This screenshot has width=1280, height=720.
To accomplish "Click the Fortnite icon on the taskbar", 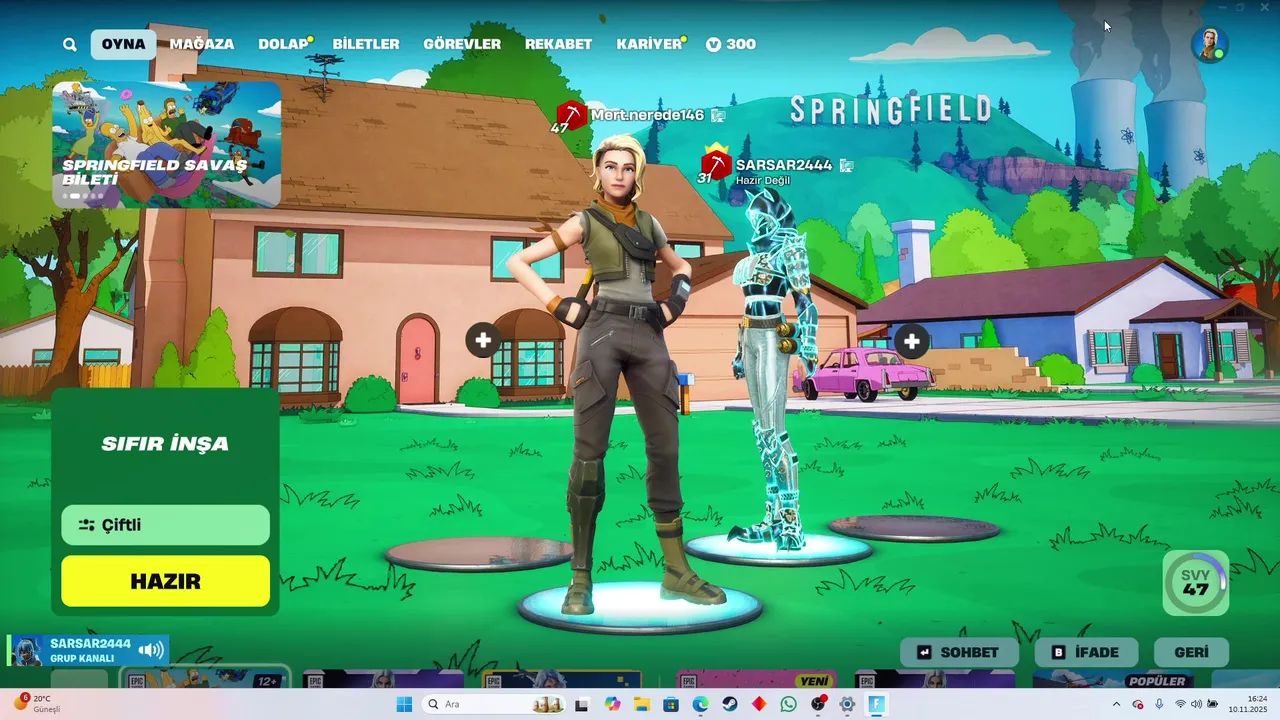I will point(877,704).
